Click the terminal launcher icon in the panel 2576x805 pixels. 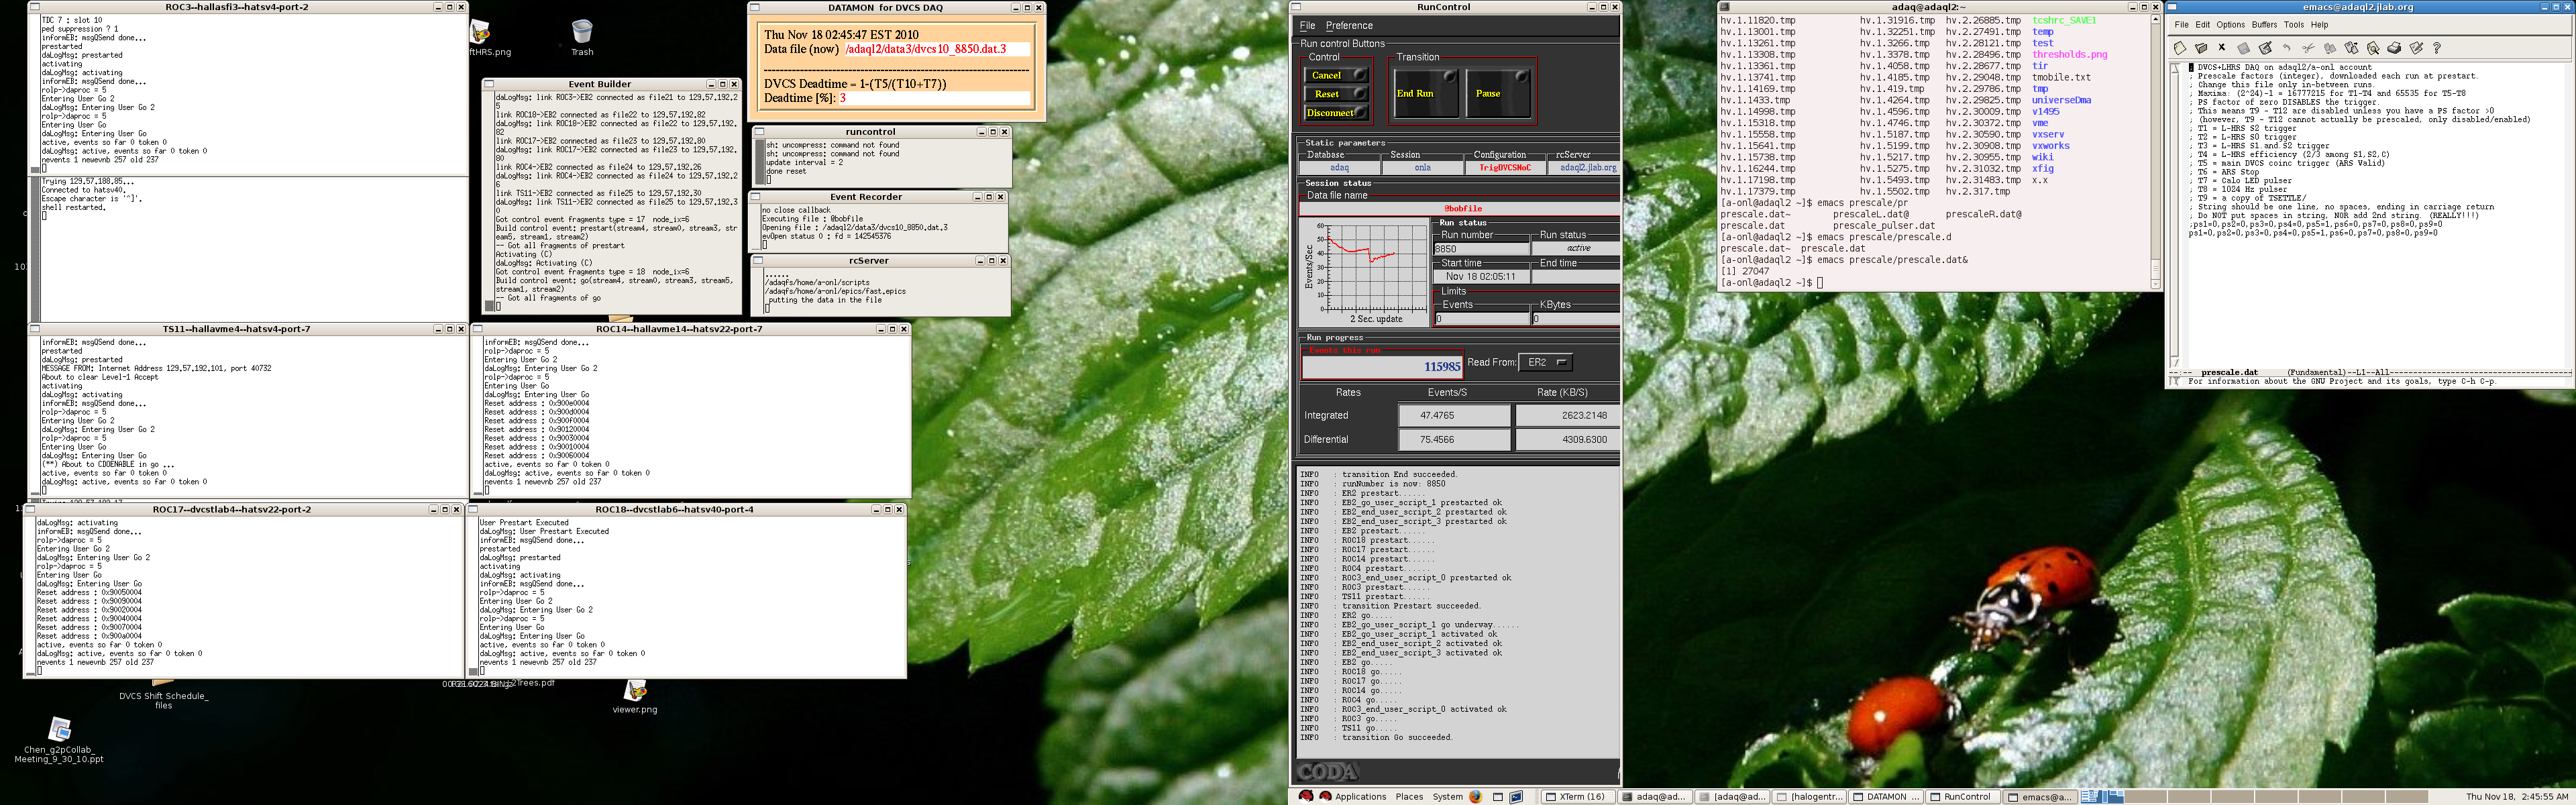pos(1516,797)
